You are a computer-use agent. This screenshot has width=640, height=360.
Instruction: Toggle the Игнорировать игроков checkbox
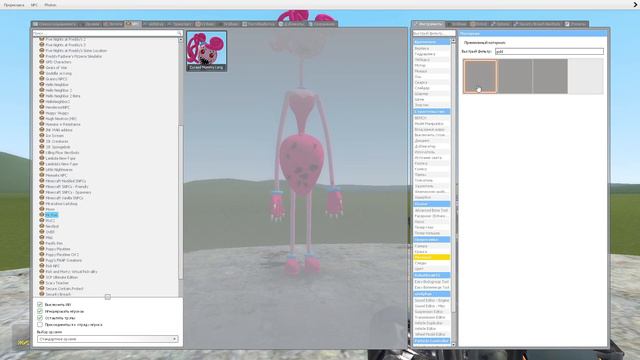[x=40, y=311]
